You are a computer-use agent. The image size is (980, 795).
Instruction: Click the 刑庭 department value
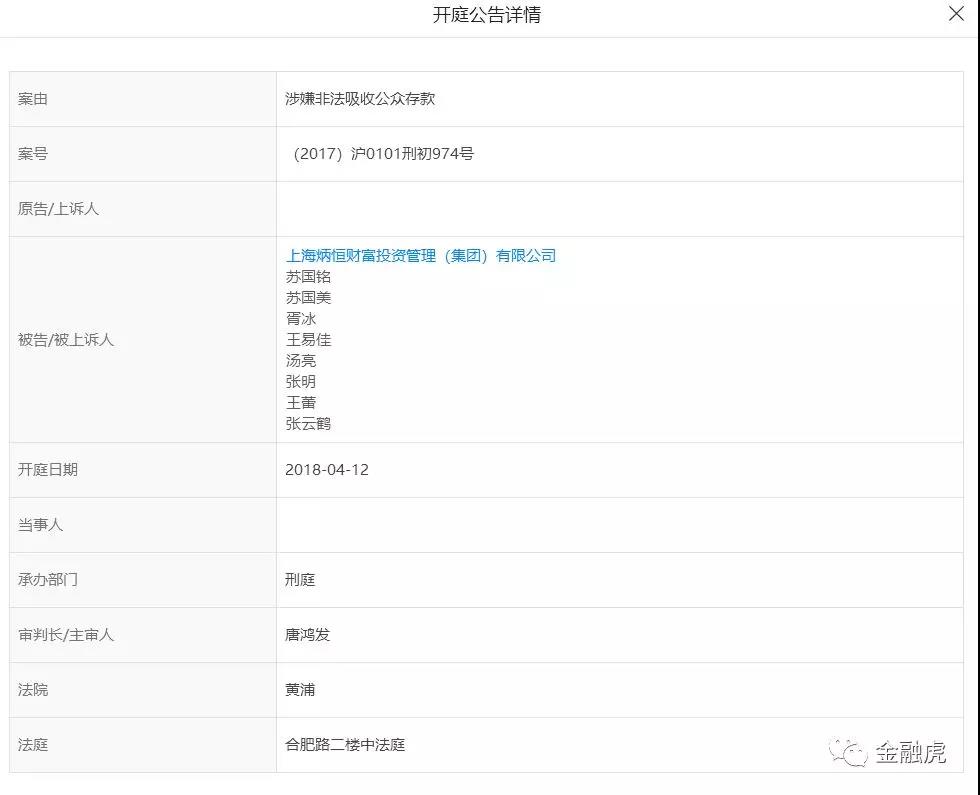300,580
